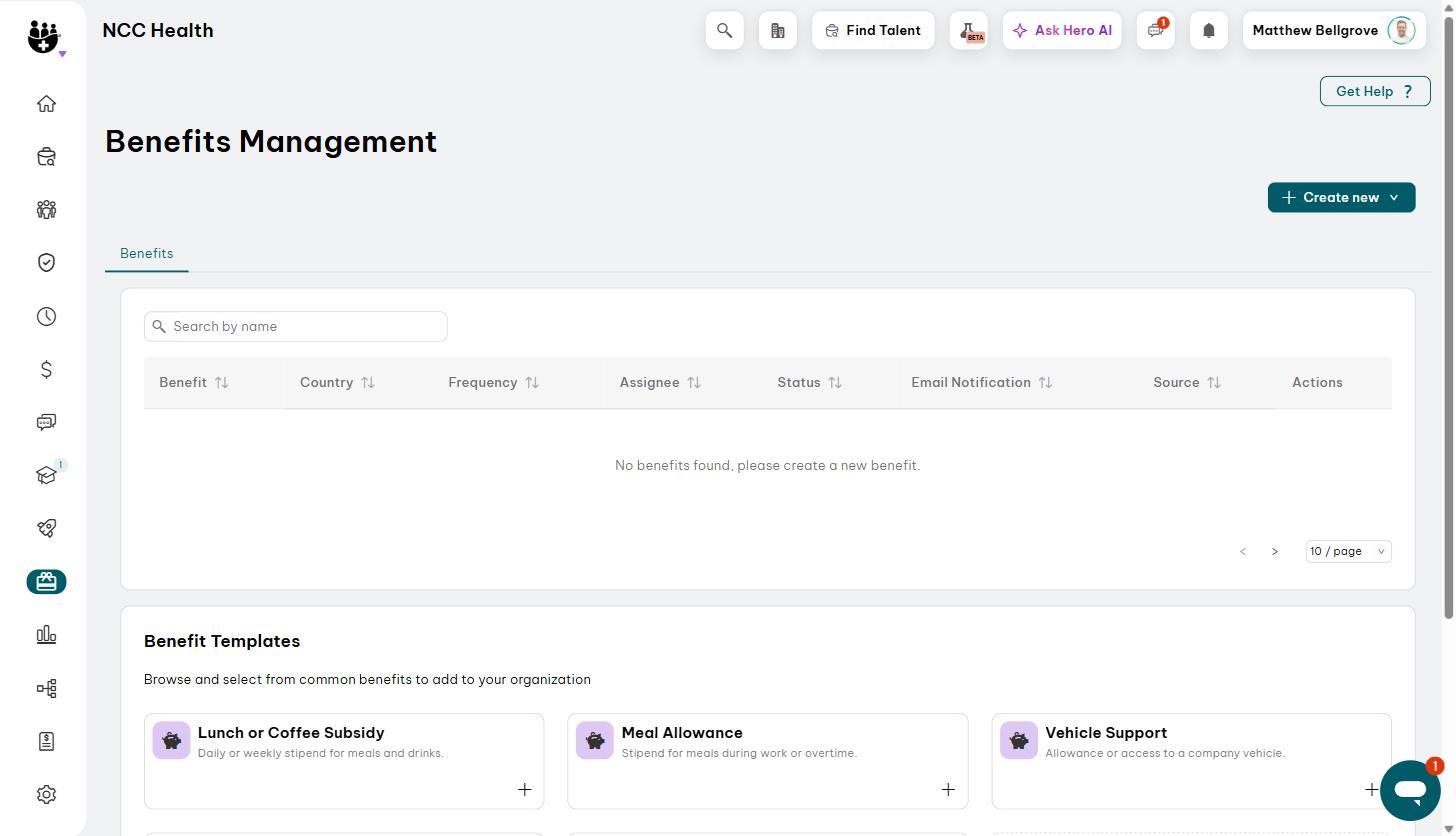This screenshot has width=1456, height=836.
Task: Add the Lunch or Coffee Subsidy template
Action: tap(525, 790)
